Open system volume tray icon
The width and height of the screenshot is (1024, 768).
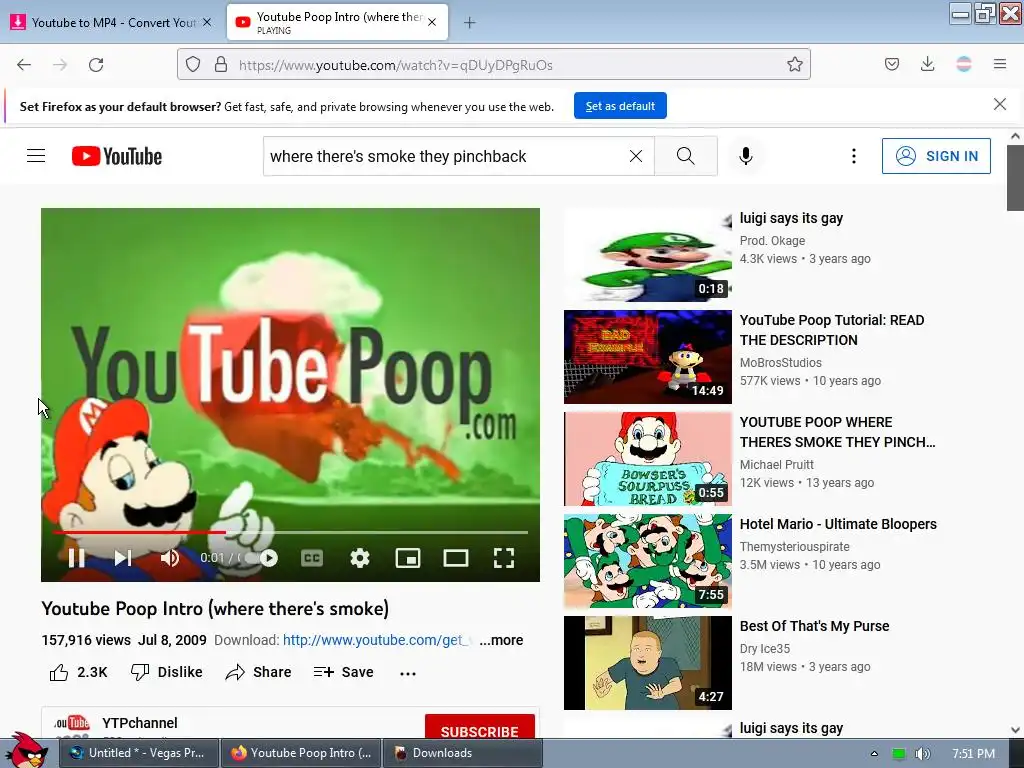coord(923,754)
